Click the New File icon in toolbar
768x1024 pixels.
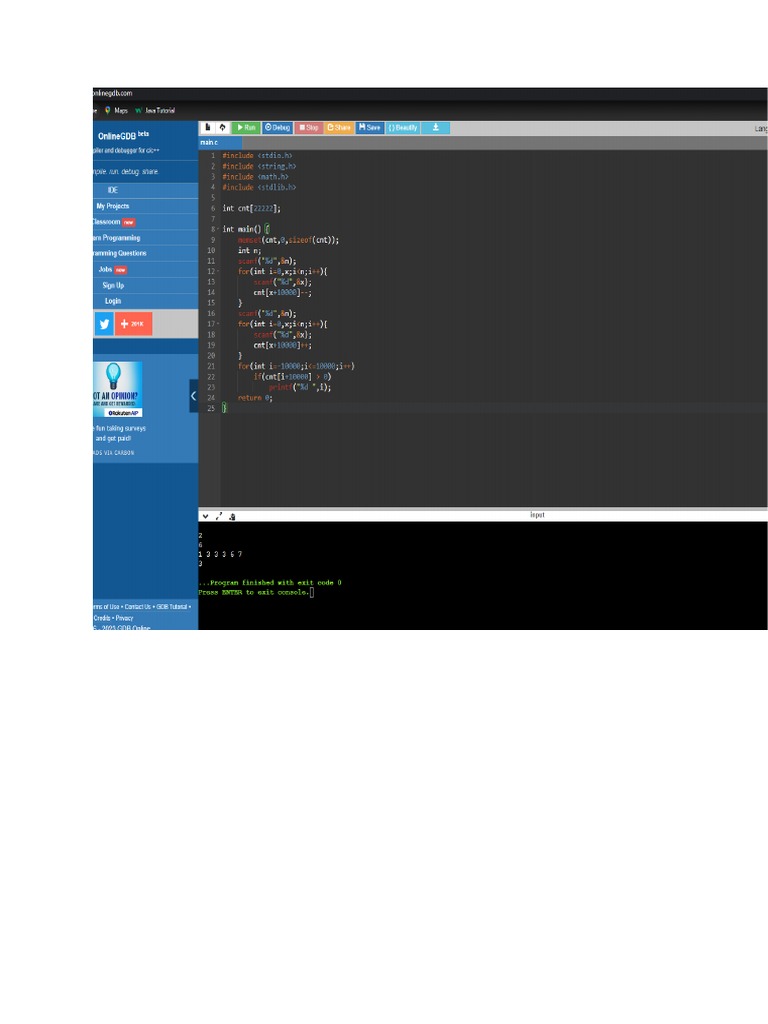[x=208, y=128]
